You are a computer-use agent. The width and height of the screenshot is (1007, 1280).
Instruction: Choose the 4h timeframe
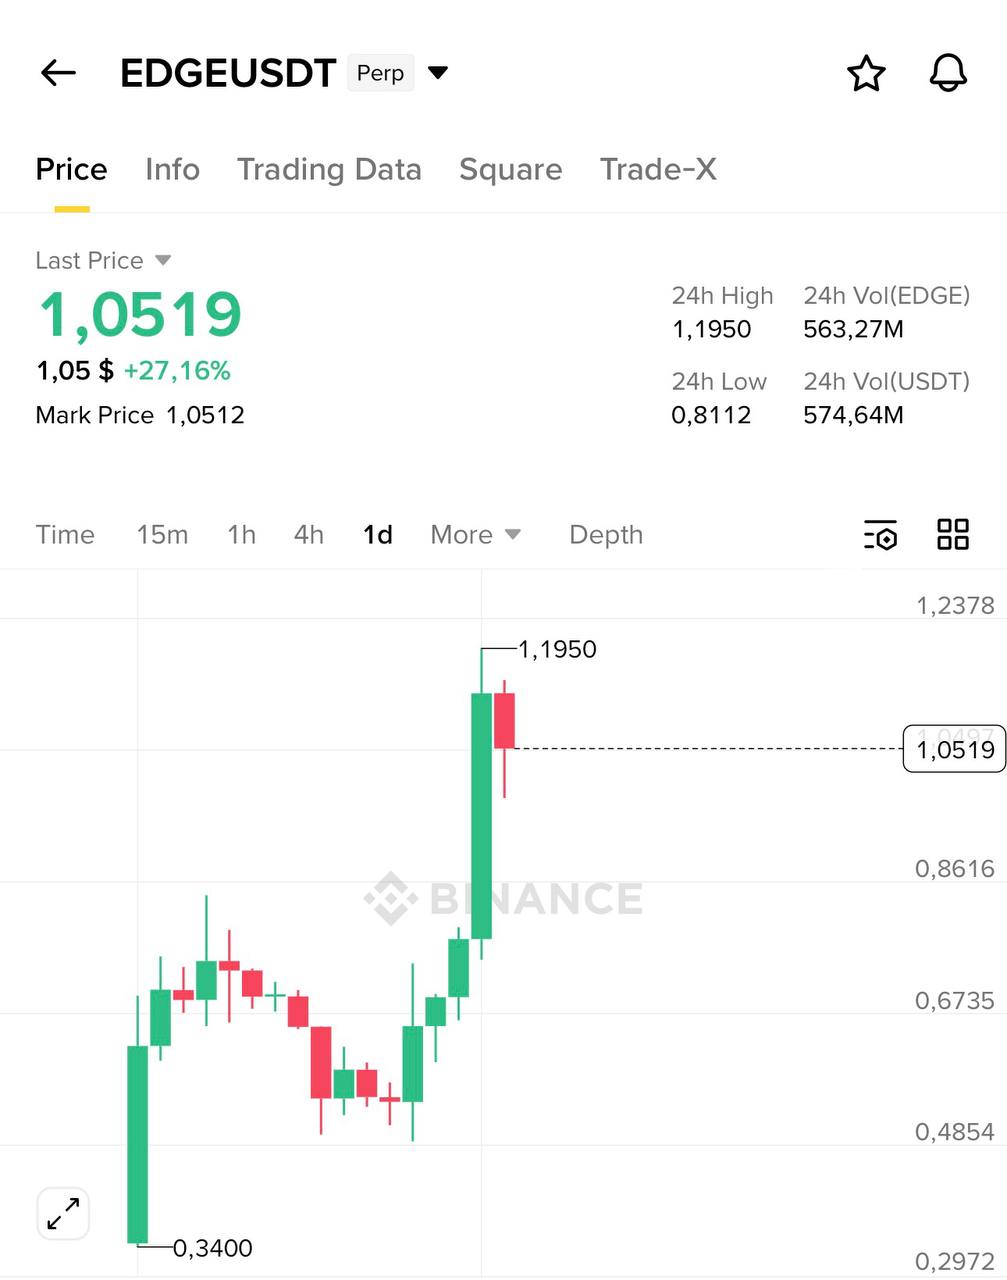308,535
